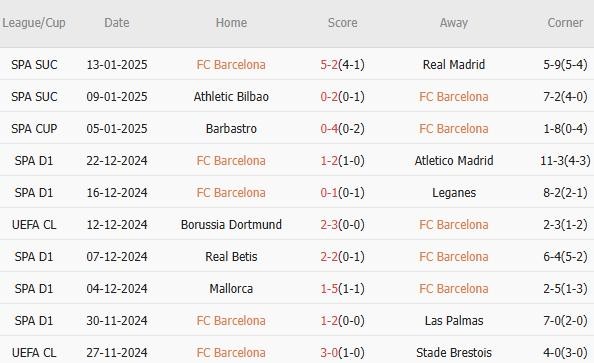The image size is (594, 363).
Task: Open Borussia Dortmund team page
Action: pos(231,225)
